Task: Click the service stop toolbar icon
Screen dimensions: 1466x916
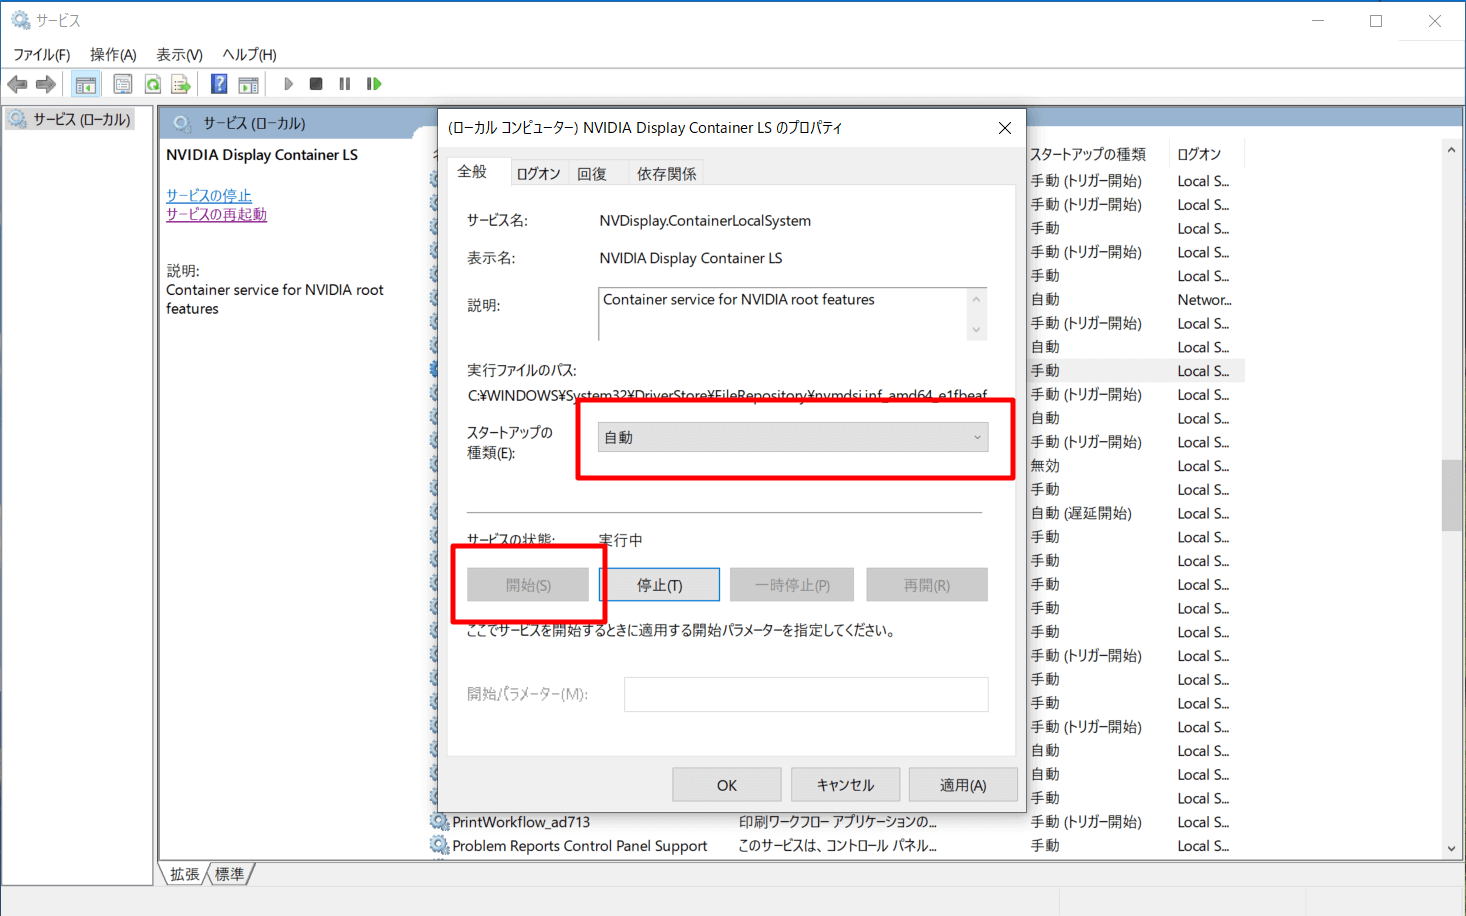Action: pyautogui.click(x=315, y=83)
